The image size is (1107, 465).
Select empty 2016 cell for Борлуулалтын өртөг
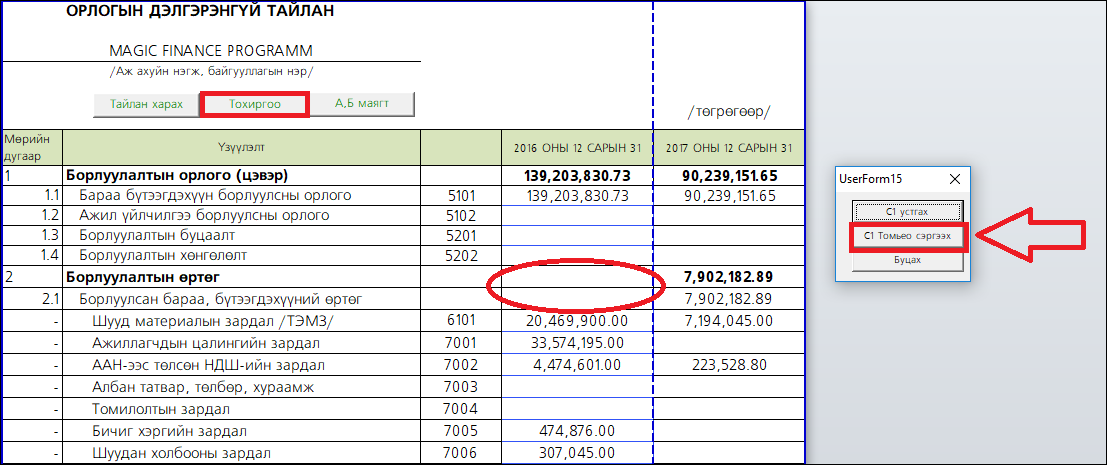pos(576,275)
